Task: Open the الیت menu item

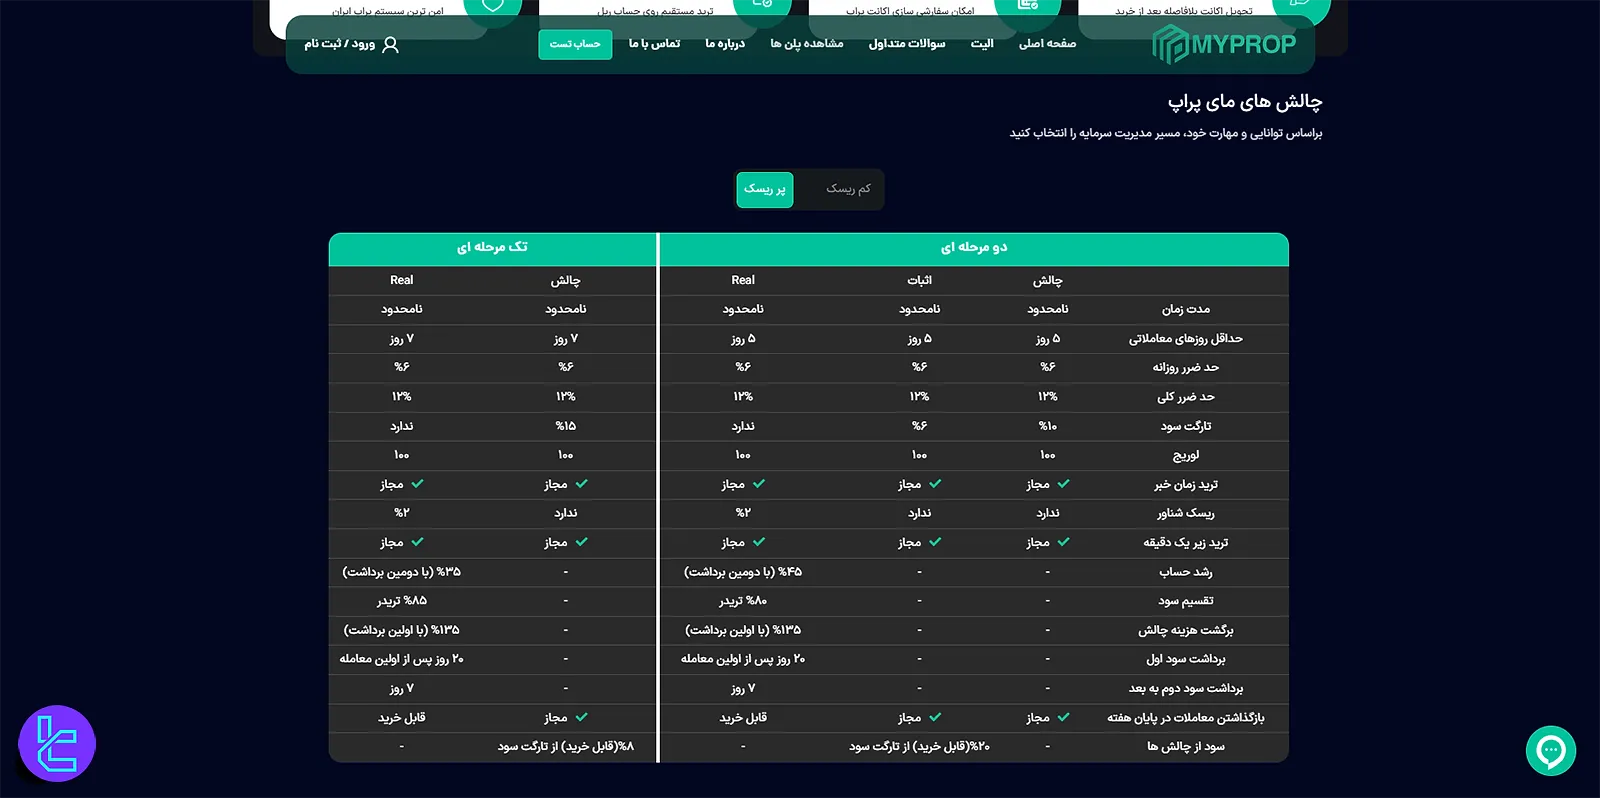Action: coord(982,44)
